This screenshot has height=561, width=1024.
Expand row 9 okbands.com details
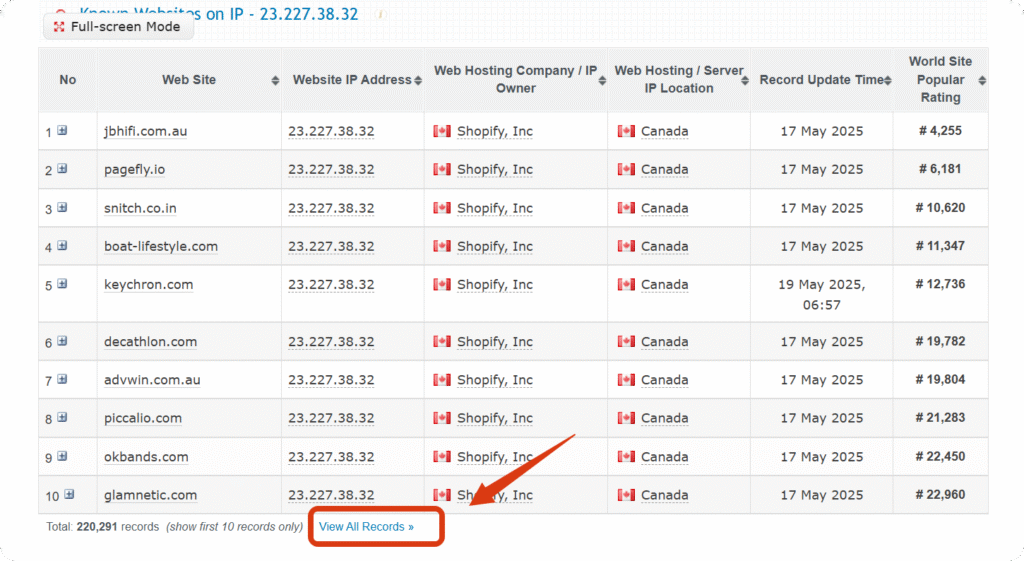coord(62,456)
